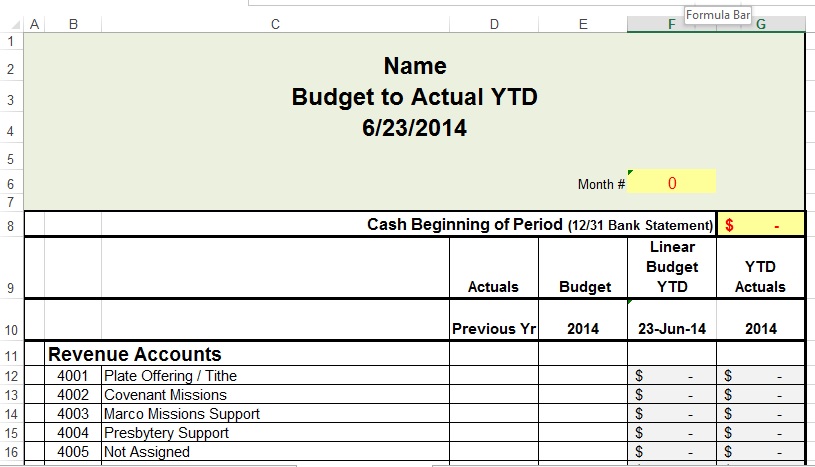Select row 16 header
The width and height of the screenshot is (815, 467).
(11, 452)
